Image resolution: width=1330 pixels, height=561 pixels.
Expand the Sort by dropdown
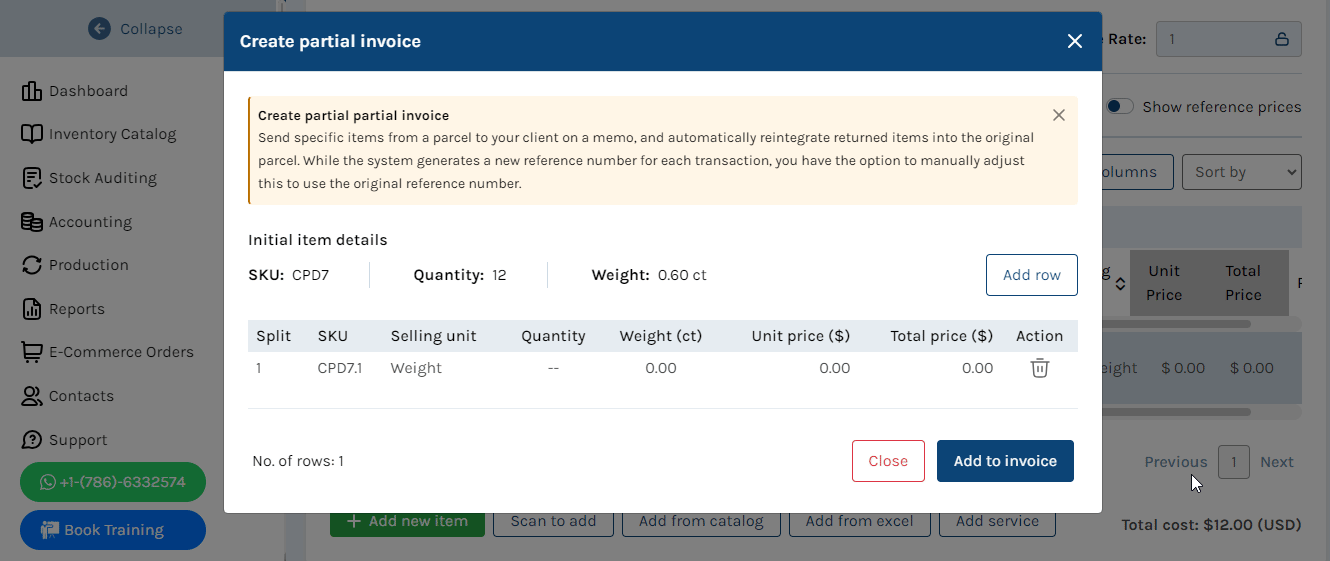point(1241,172)
